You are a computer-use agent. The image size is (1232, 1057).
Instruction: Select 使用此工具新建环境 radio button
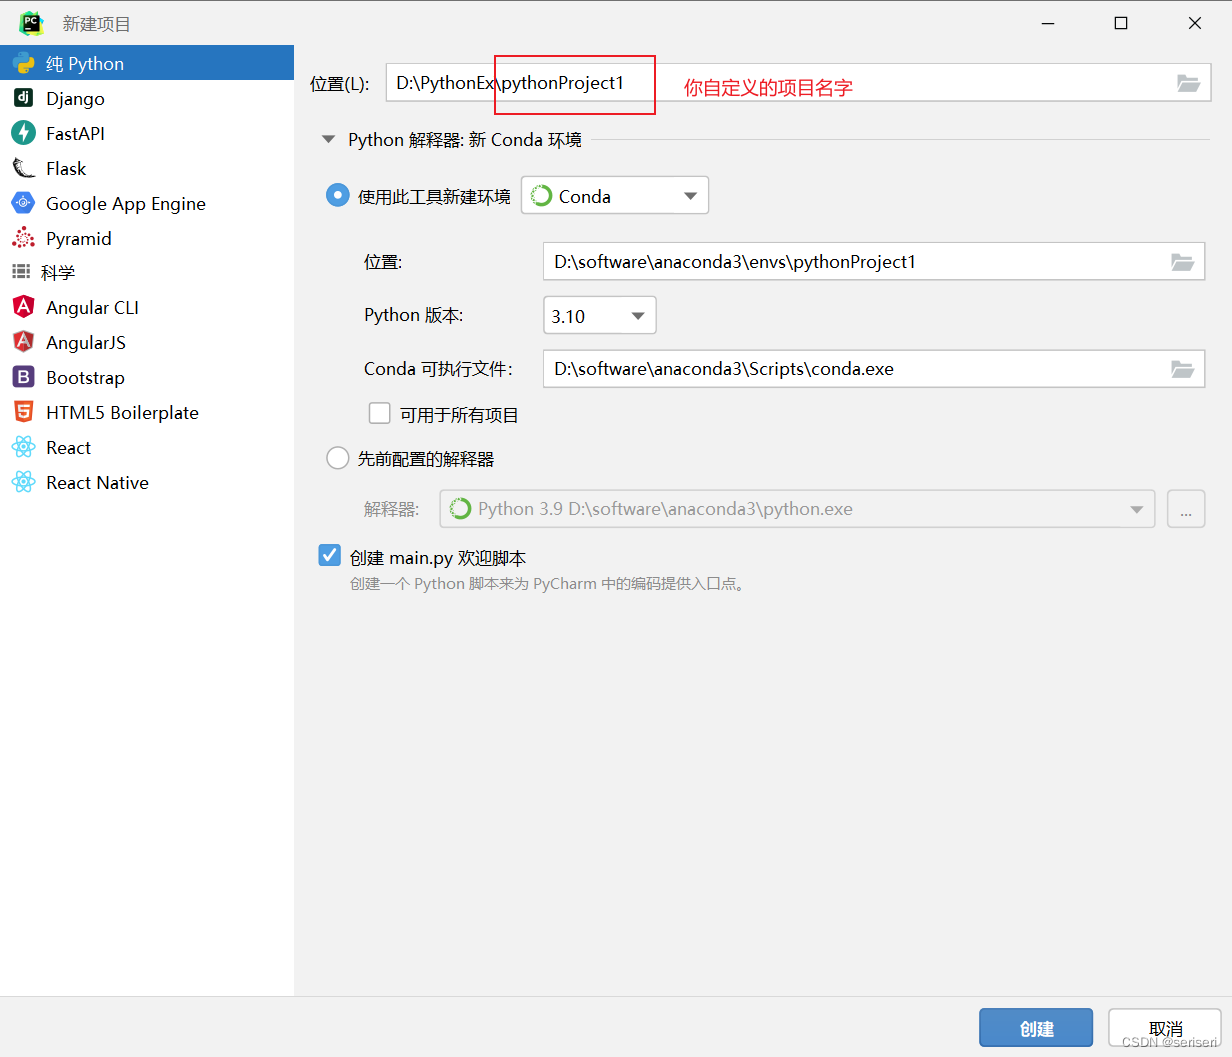pos(338,196)
